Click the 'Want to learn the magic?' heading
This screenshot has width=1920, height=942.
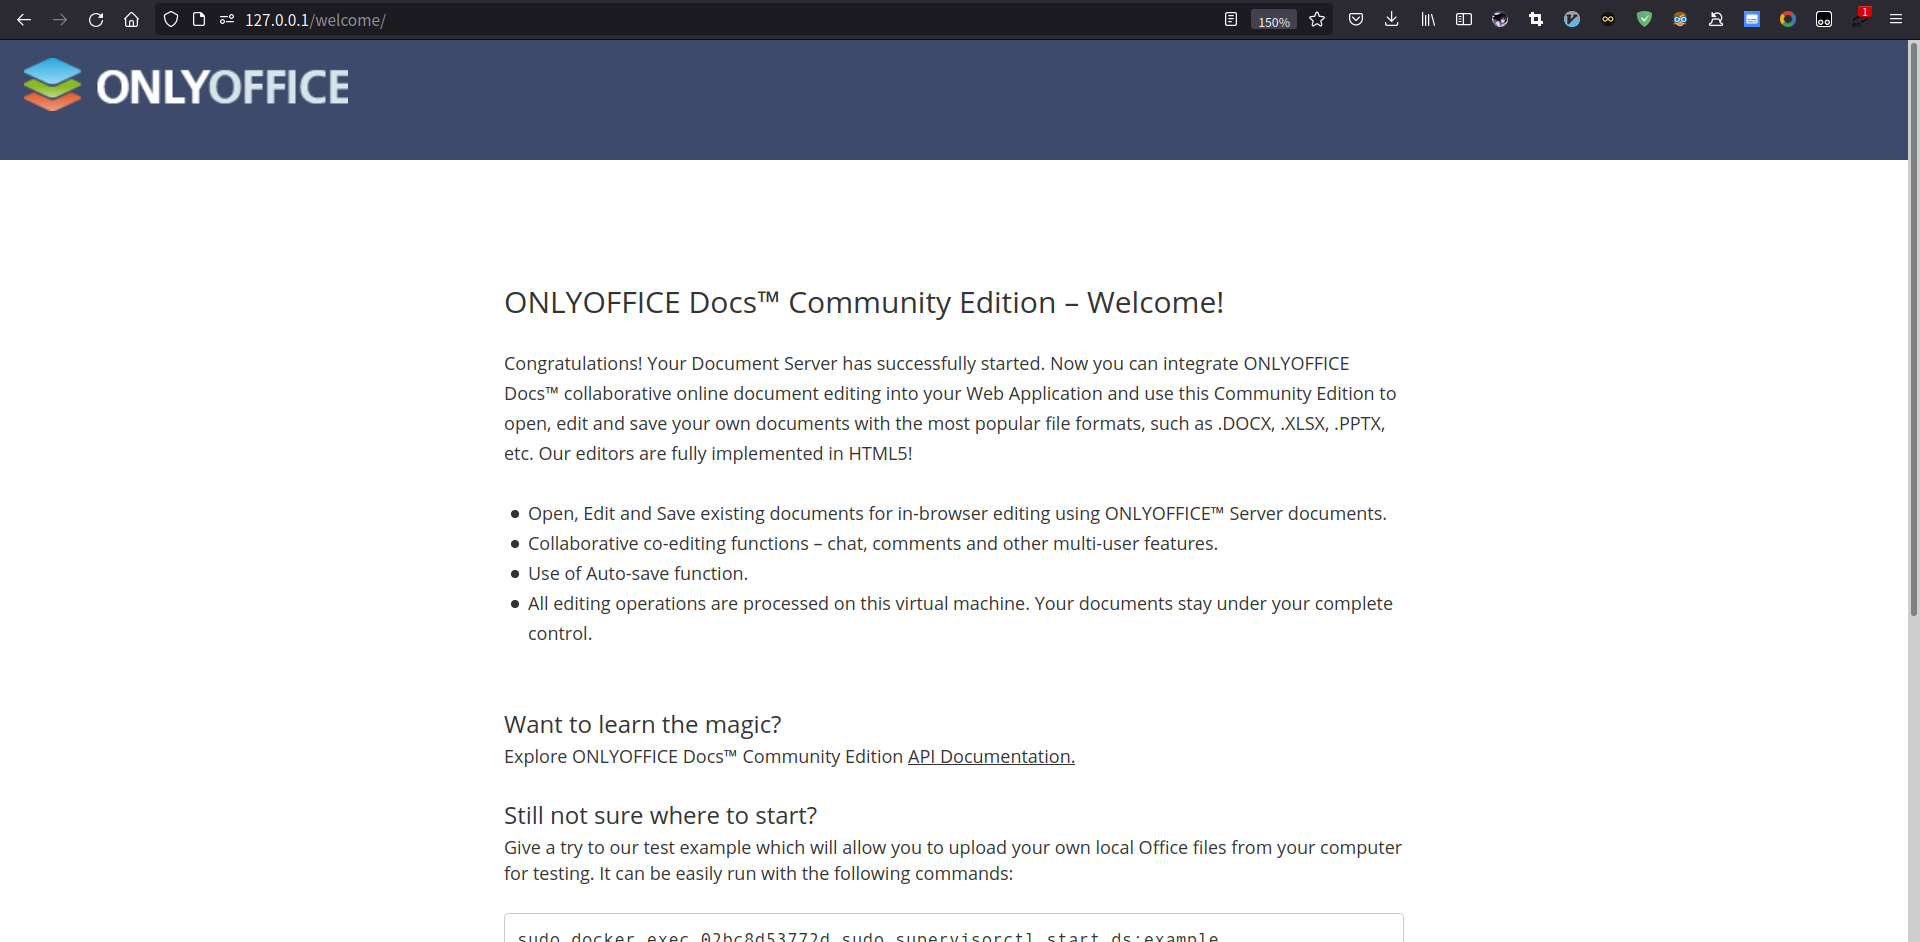[x=643, y=725]
